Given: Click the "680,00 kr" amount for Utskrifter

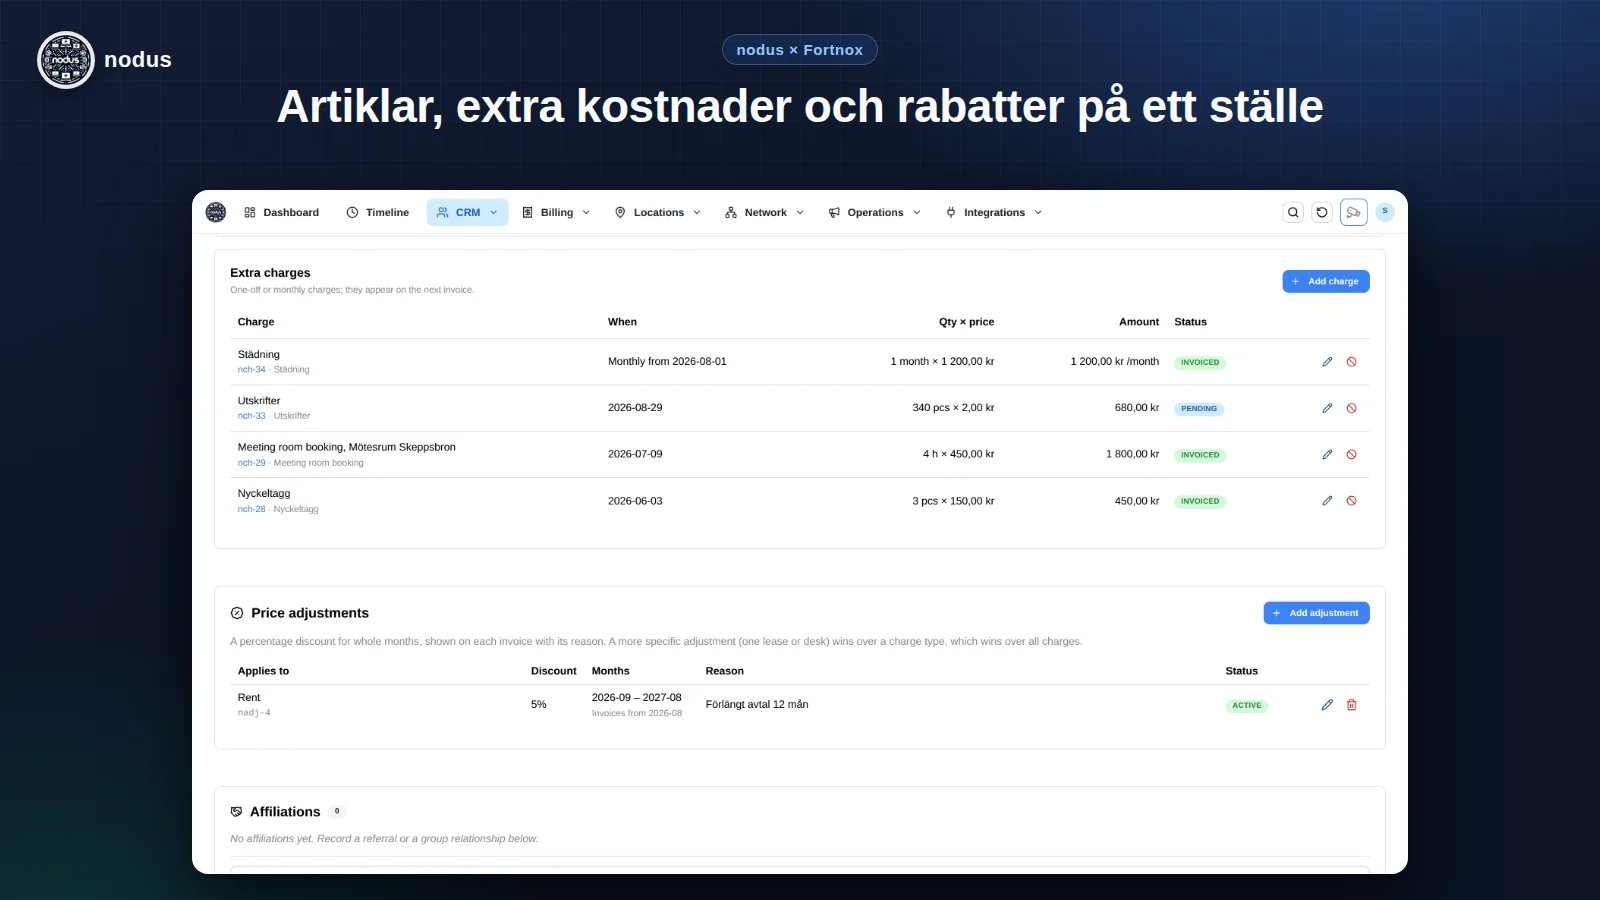Looking at the screenshot, I should point(1137,408).
